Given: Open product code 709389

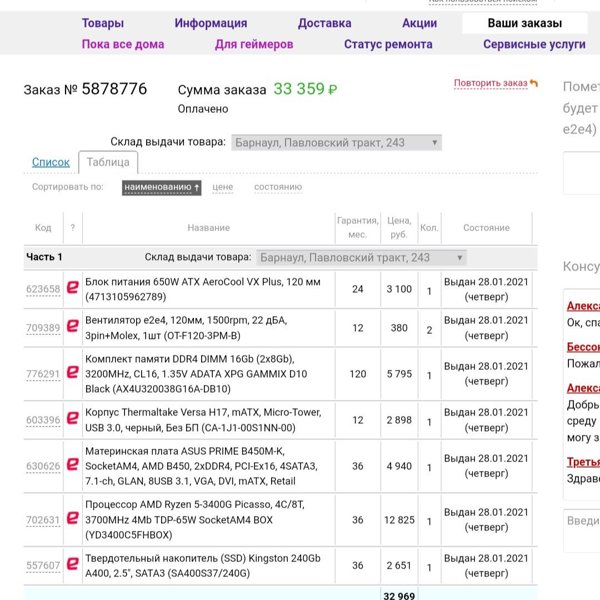Looking at the screenshot, I should (43, 328).
